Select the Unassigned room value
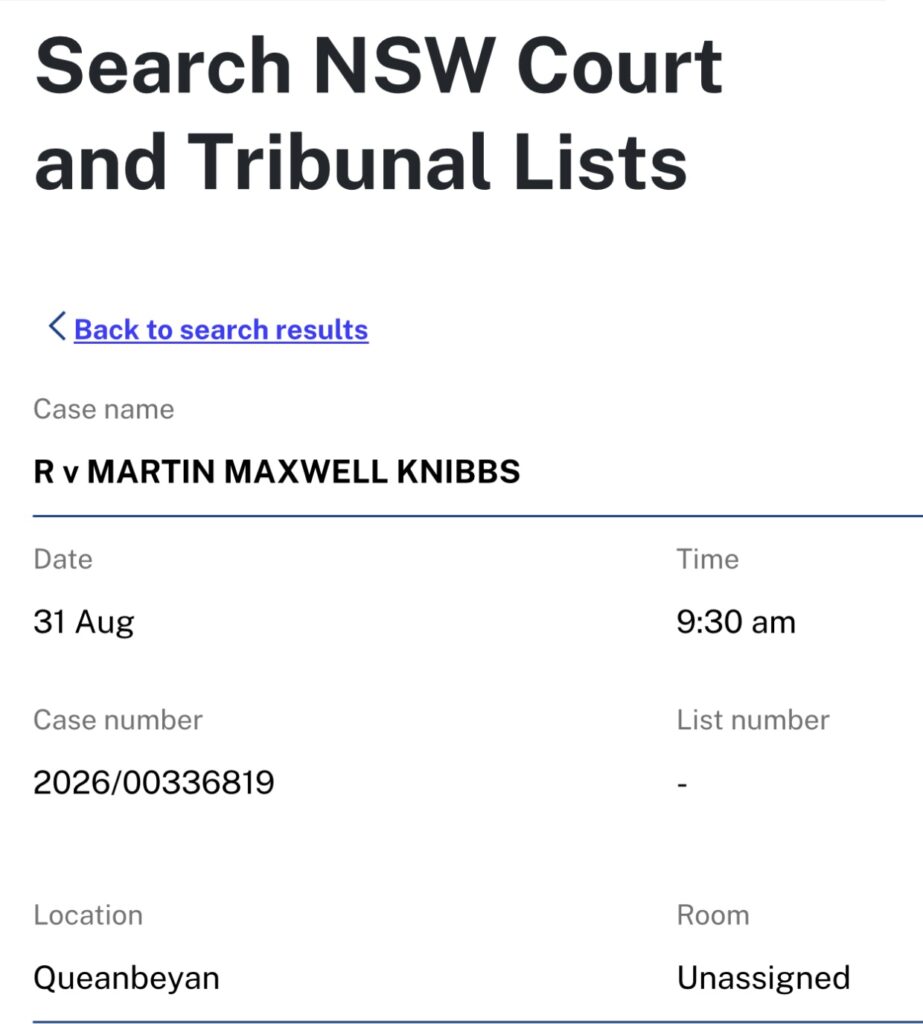Image resolution: width=923 pixels, height=1024 pixels. tap(763, 978)
